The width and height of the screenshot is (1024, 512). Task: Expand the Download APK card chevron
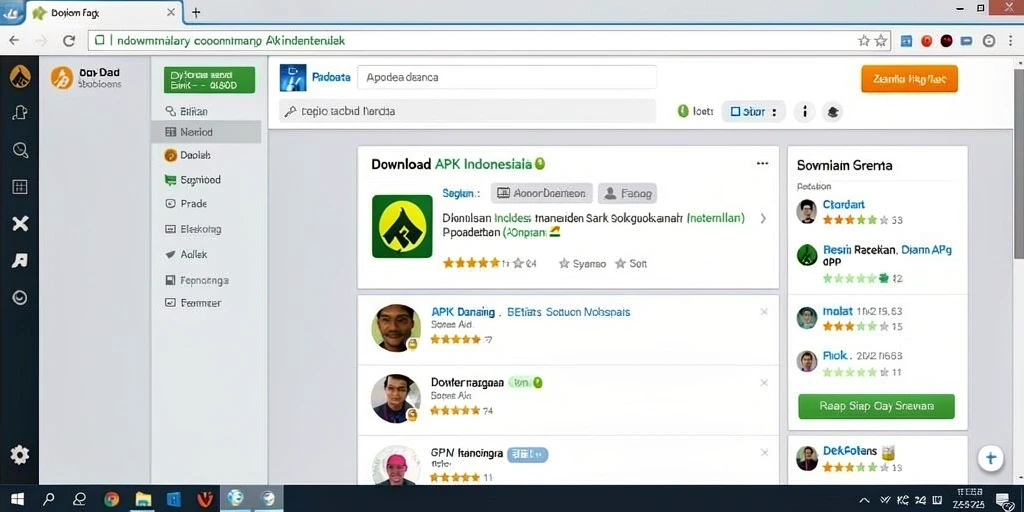click(x=763, y=219)
